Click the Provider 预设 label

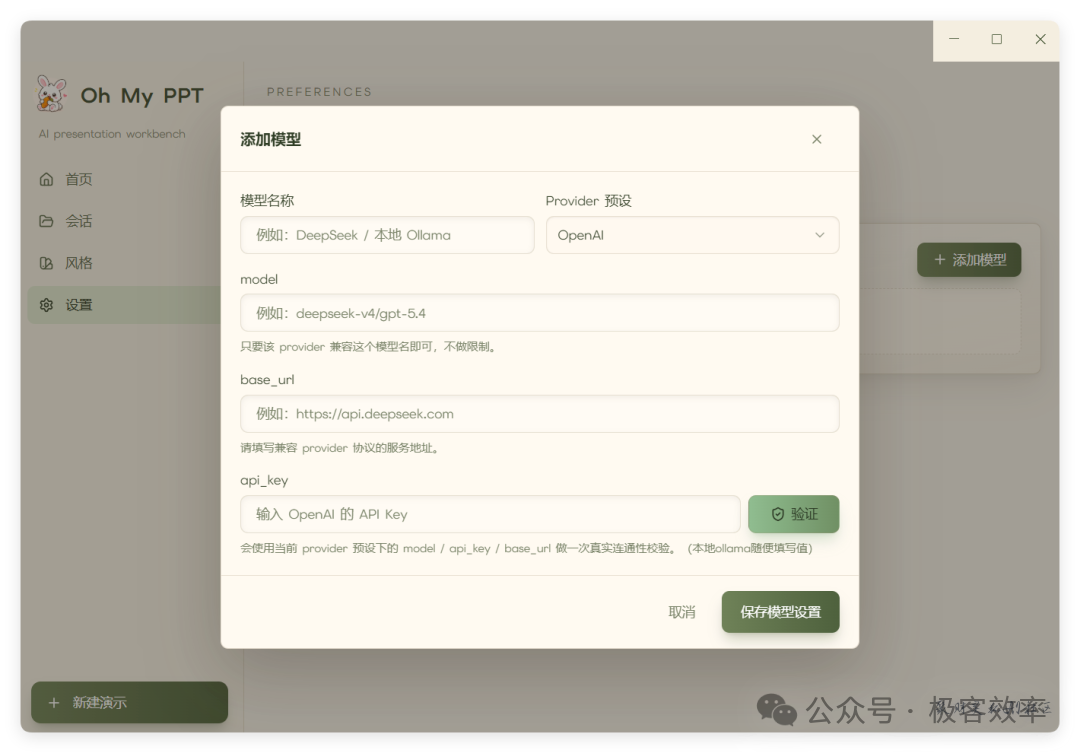[x=588, y=200]
